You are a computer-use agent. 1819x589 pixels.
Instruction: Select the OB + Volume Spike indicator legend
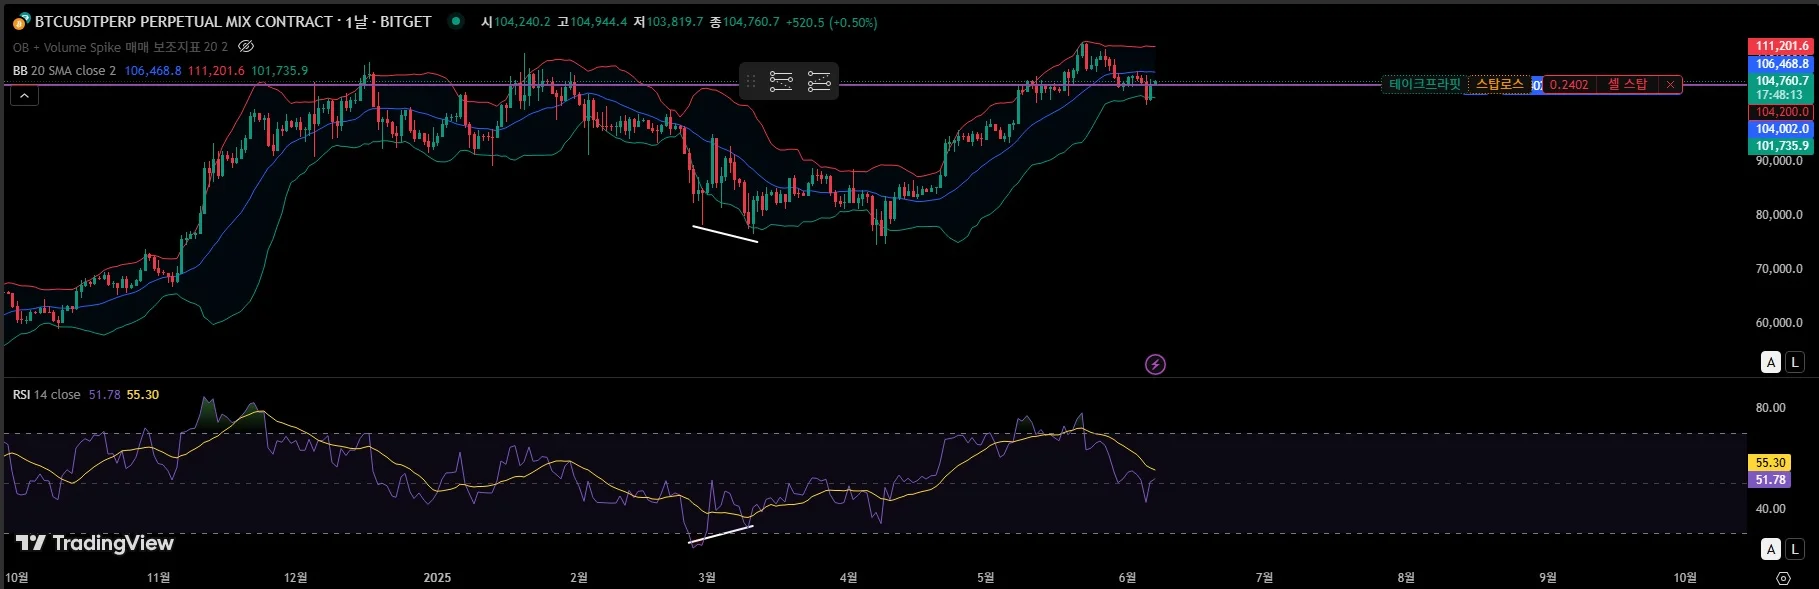(120, 47)
